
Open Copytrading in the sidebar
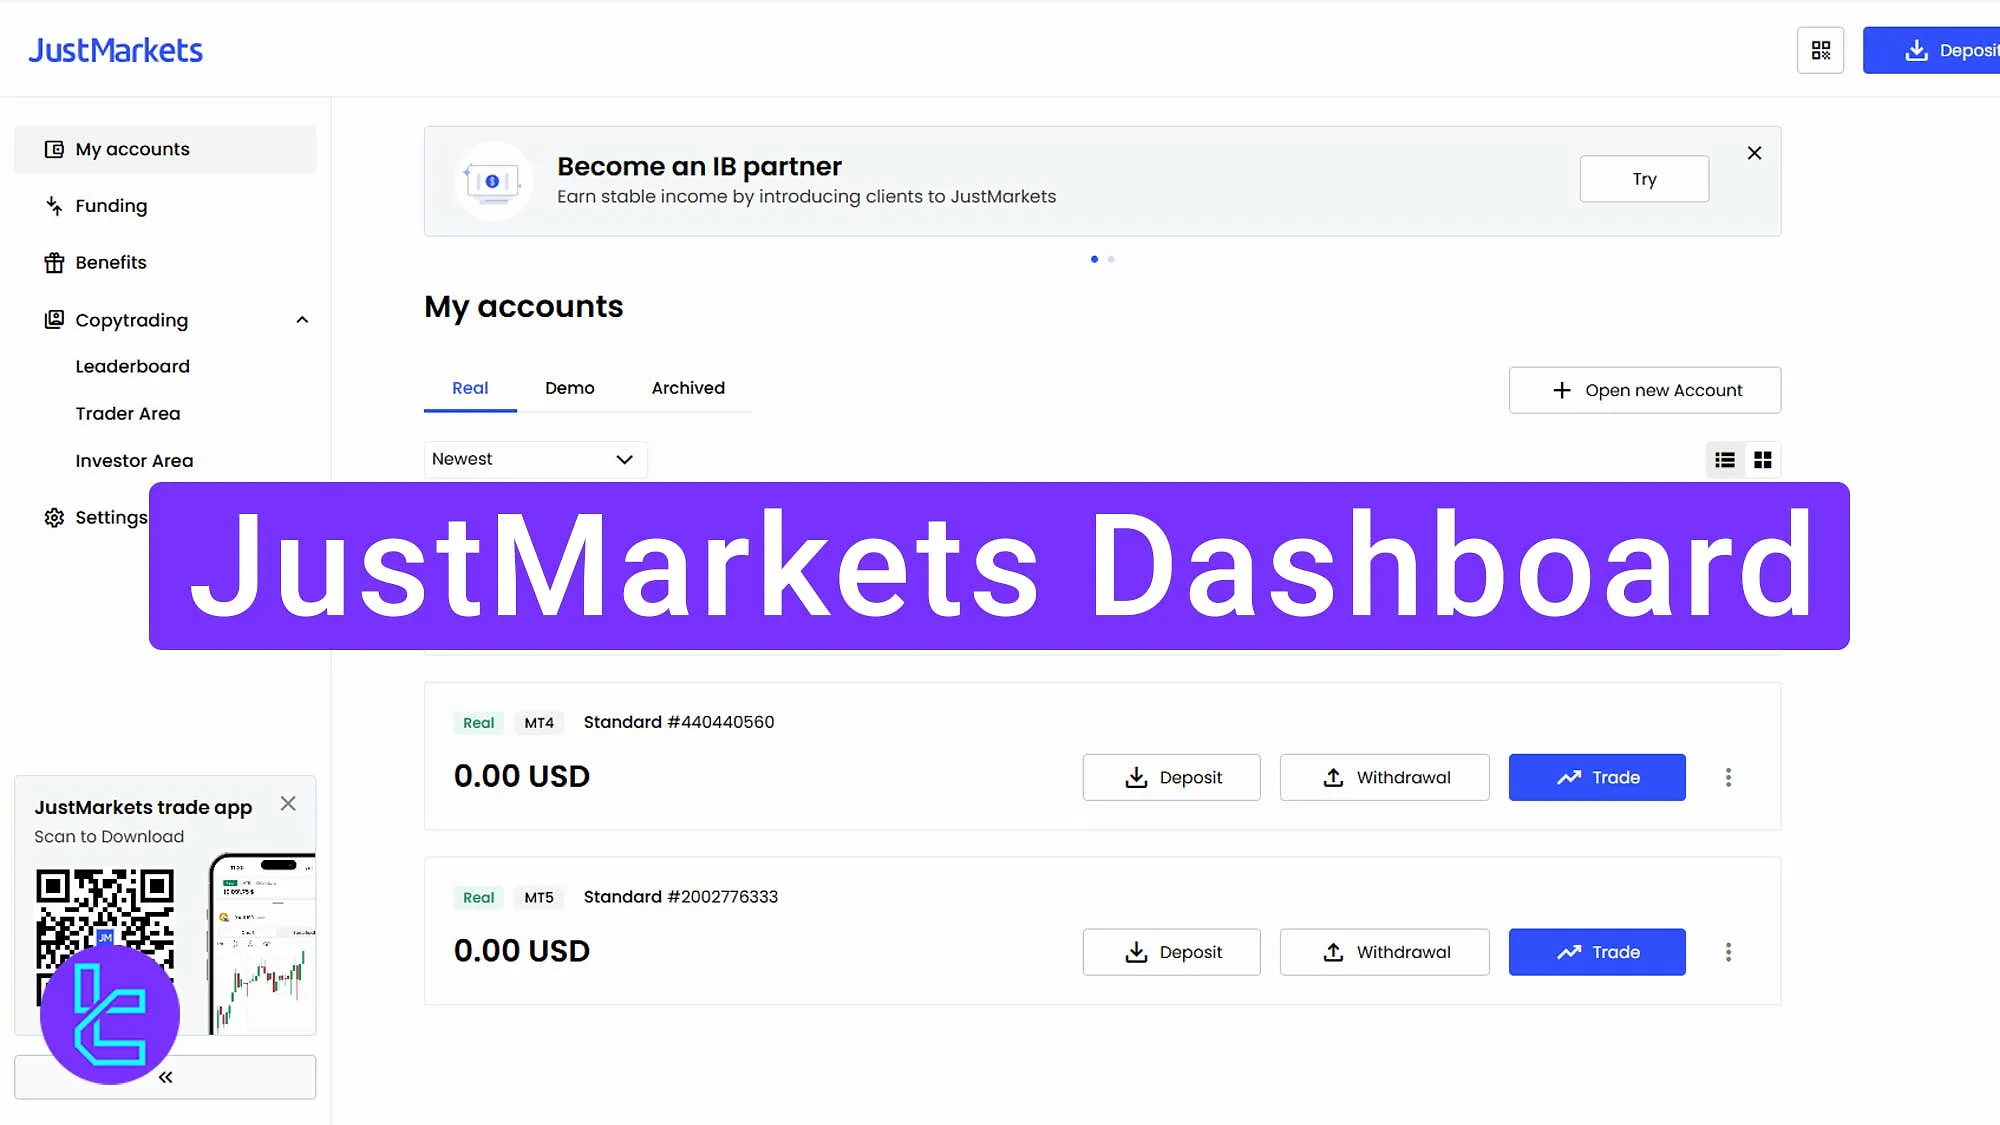click(x=131, y=320)
